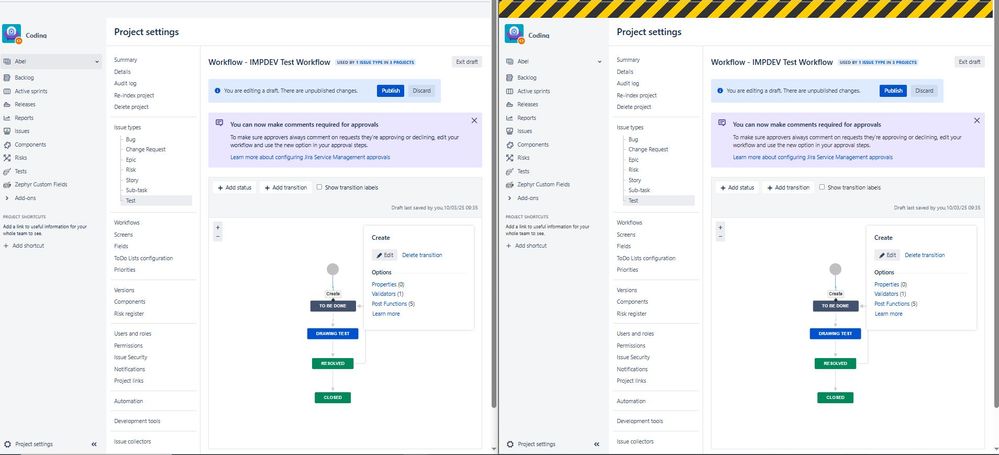Select RESOLVED status in right window

pos(835,363)
